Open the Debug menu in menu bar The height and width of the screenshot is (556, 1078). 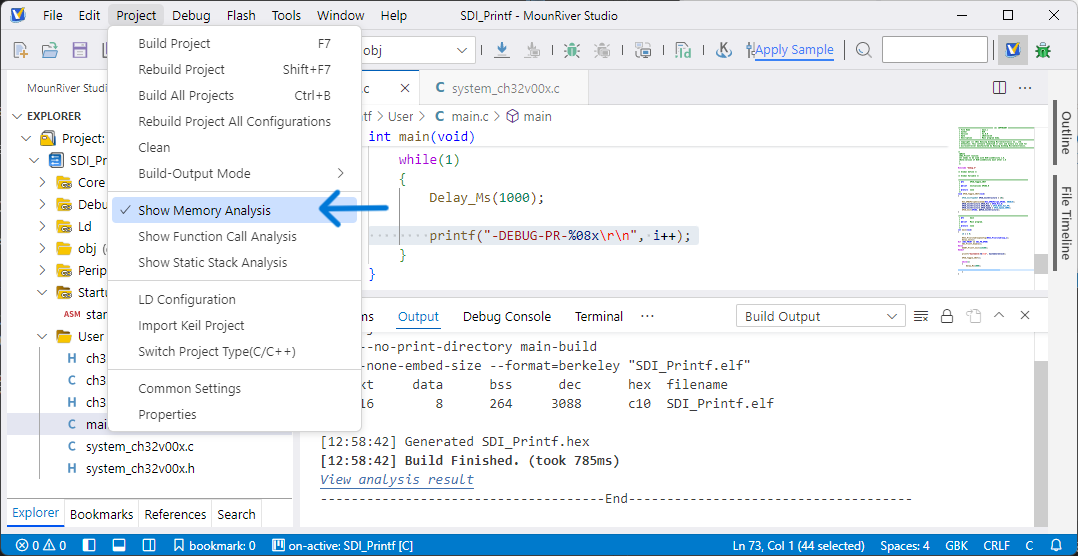191,15
